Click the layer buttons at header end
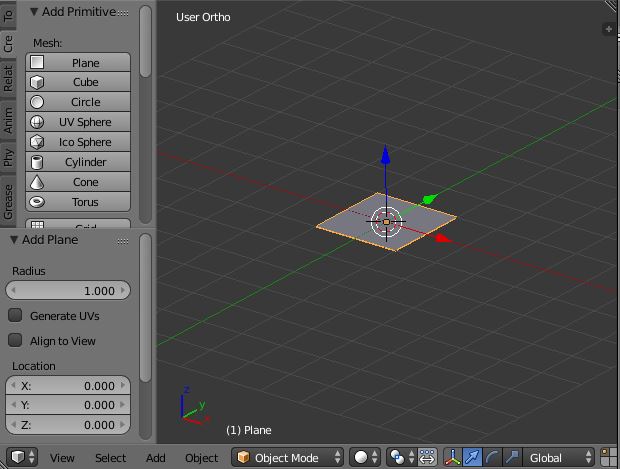This screenshot has height=469, width=620. point(609,458)
